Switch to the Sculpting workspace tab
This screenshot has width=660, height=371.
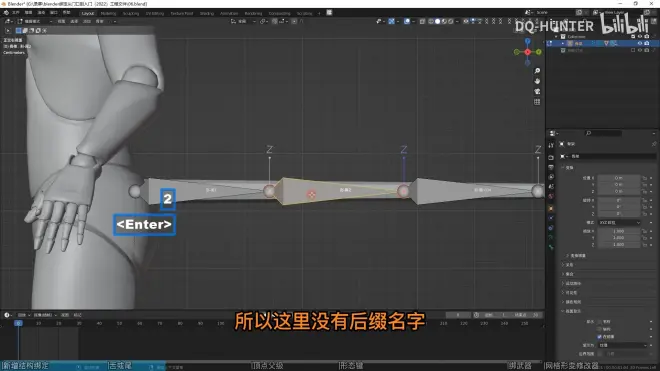click(x=131, y=13)
